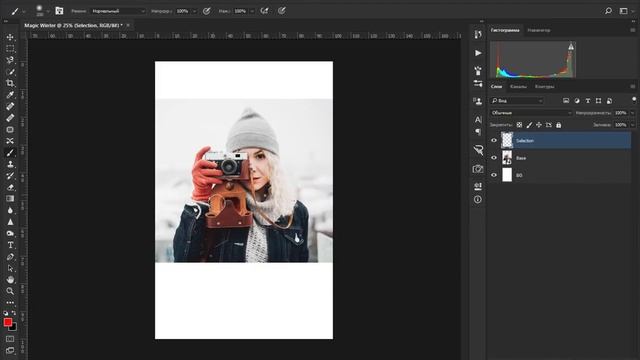
Task: Open the Character panel icon
Action: coord(478,119)
